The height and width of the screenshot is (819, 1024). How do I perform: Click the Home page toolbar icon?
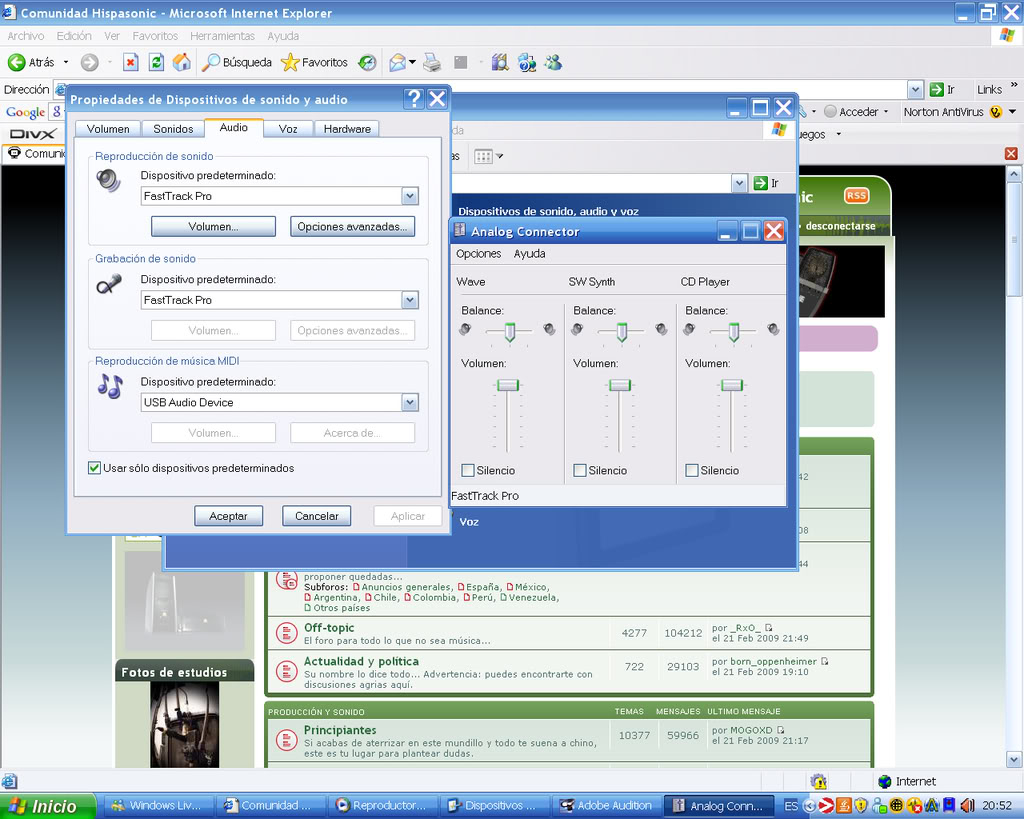(x=181, y=62)
